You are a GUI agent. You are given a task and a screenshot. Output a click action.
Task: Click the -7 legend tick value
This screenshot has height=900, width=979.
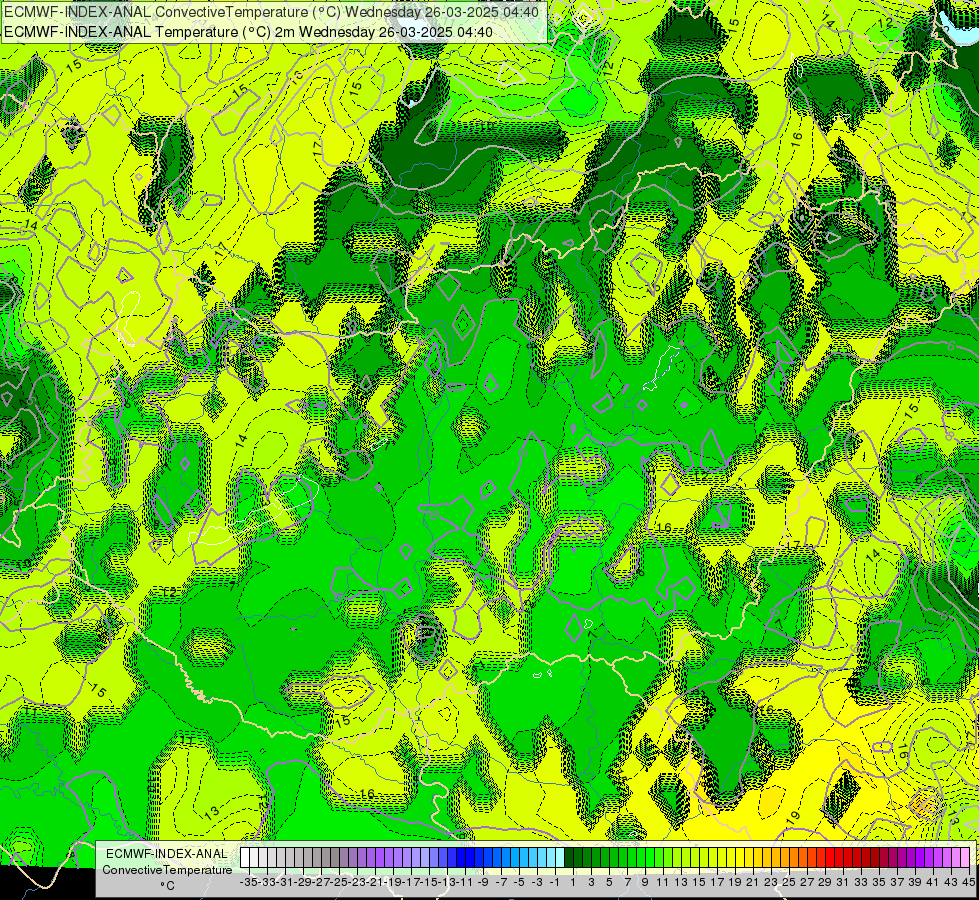[501, 882]
